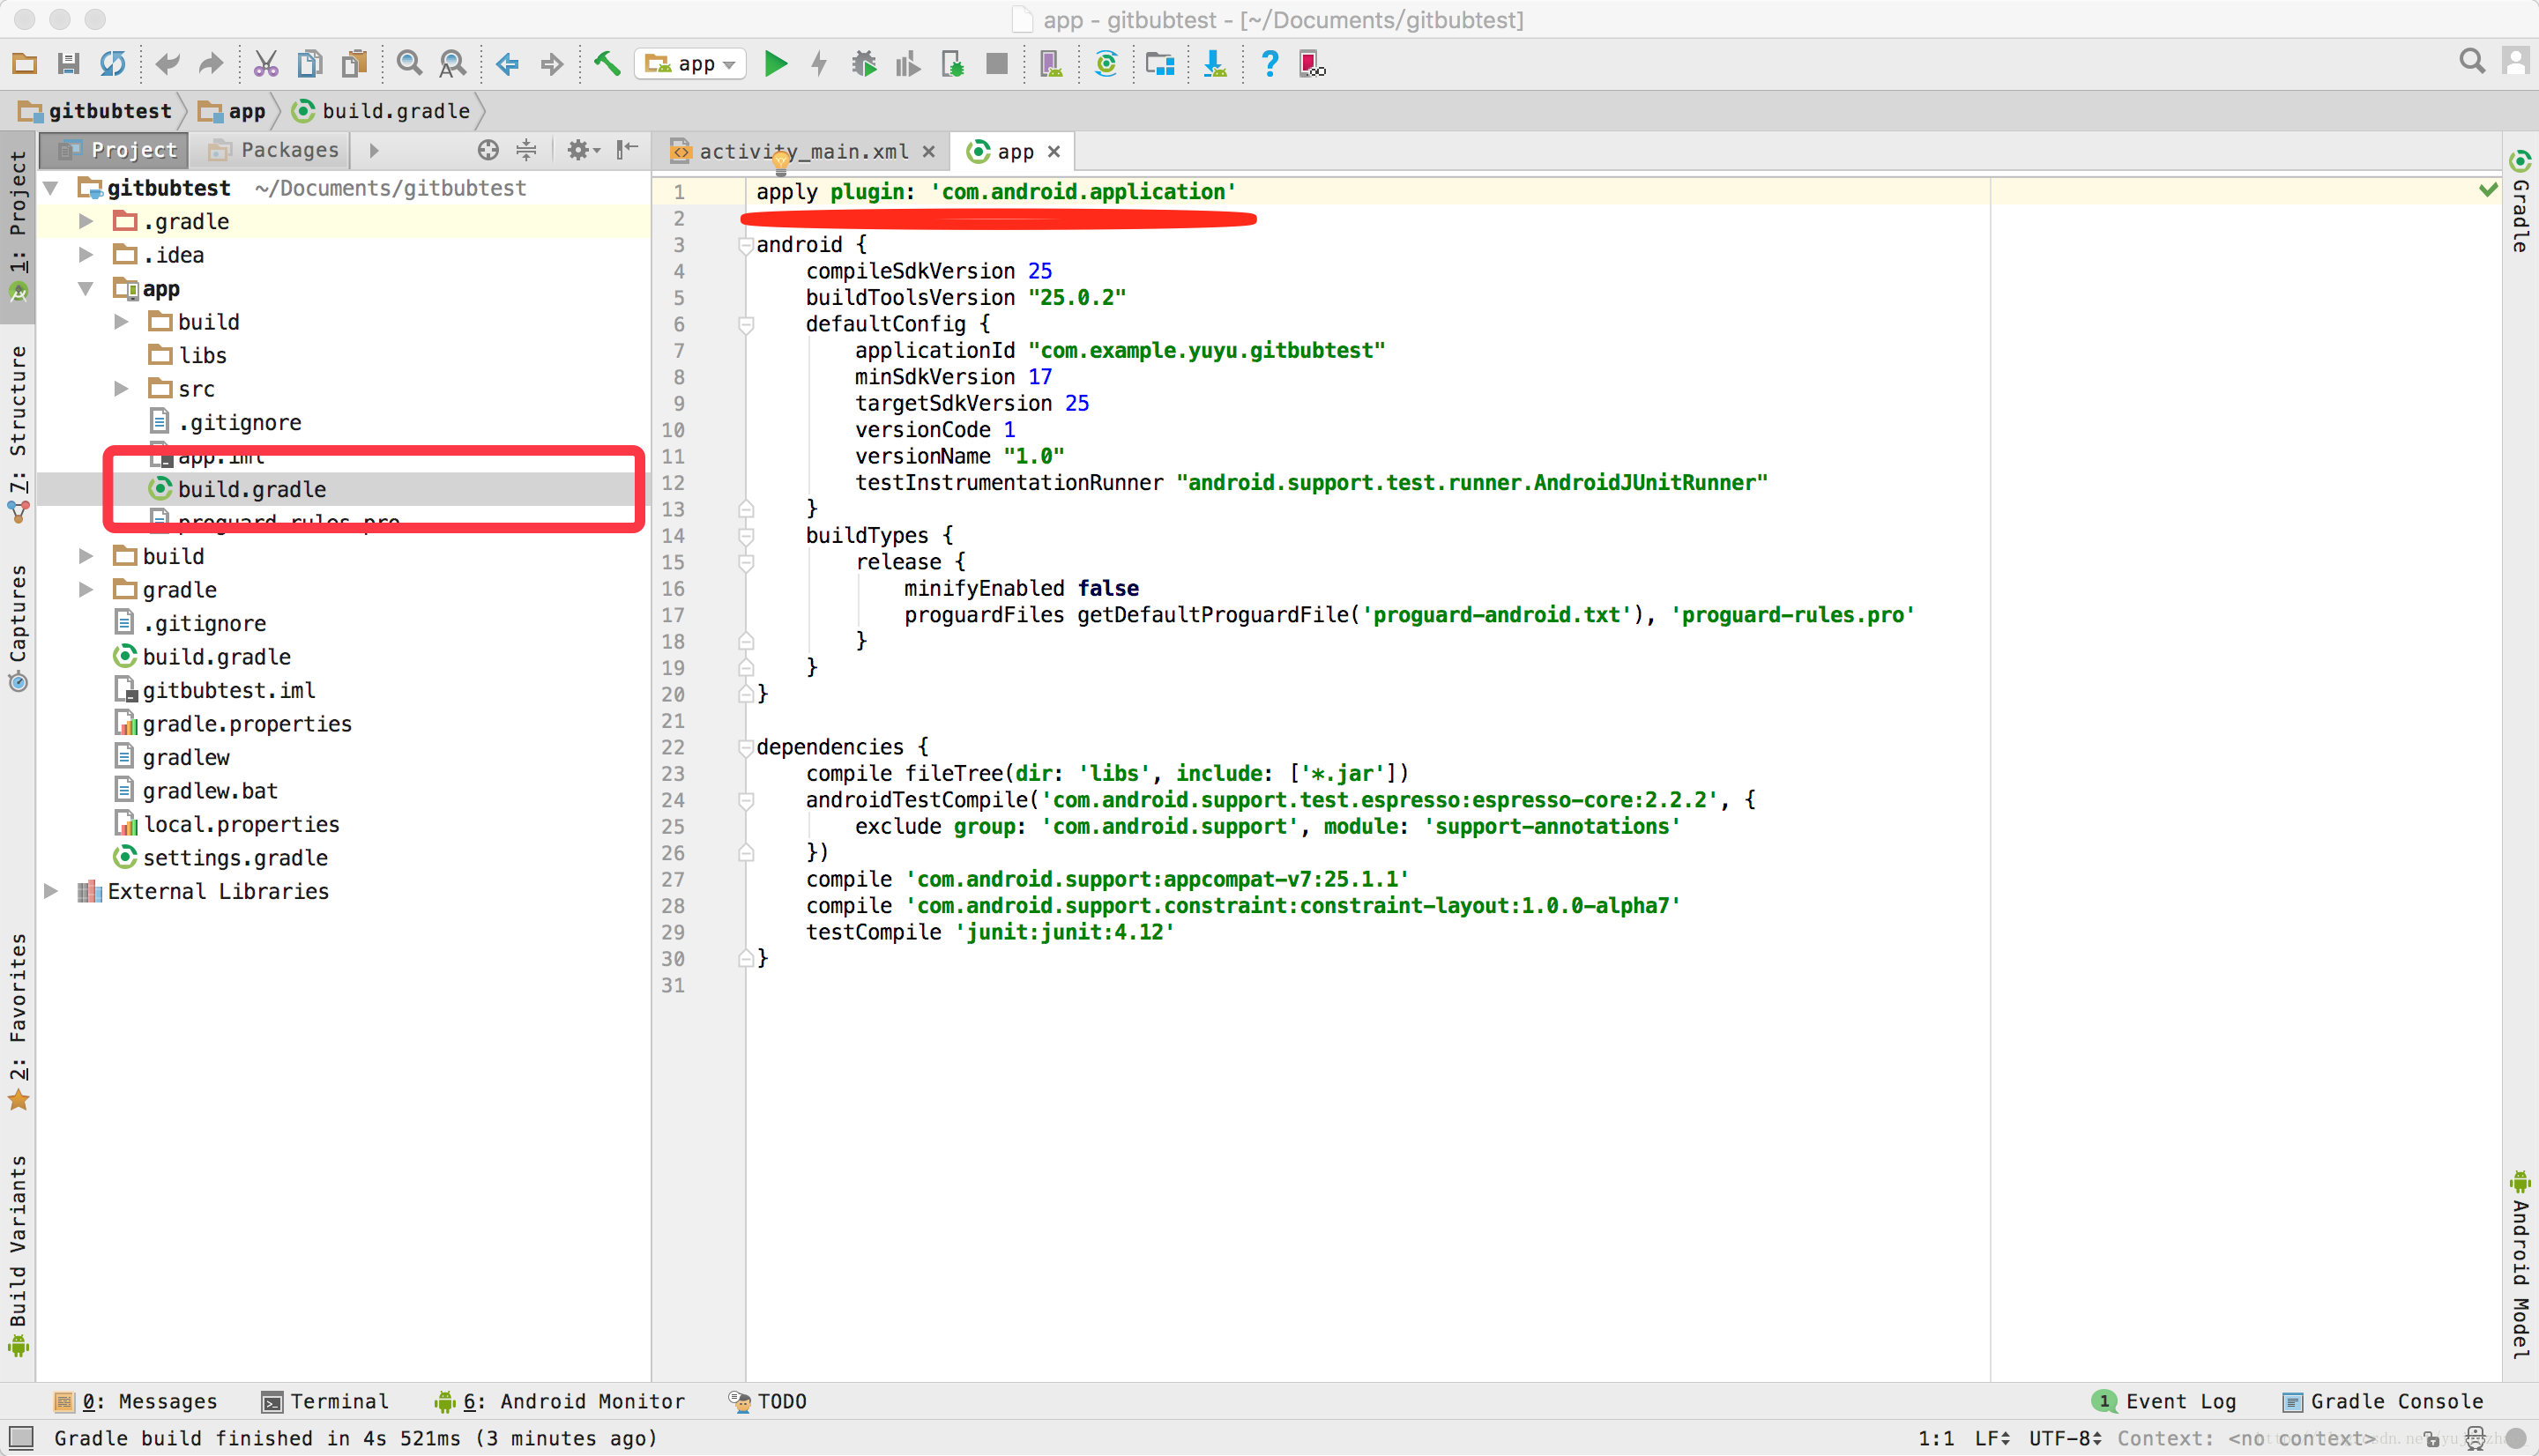Expand the src folder
Image resolution: width=2539 pixels, height=1456 pixels.
pyautogui.click(x=121, y=389)
